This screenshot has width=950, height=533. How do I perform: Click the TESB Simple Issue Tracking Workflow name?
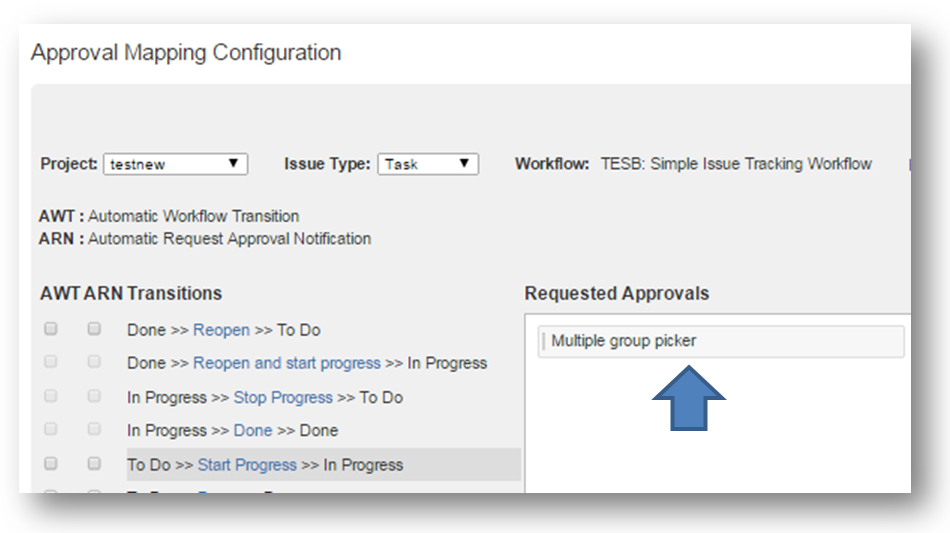click(x=736, y=164)
